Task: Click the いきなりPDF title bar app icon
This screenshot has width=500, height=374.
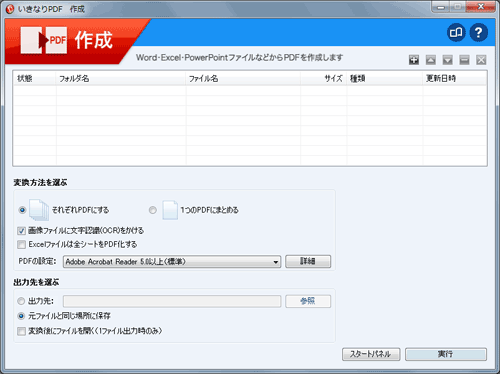Action: (x=10, y=9)
